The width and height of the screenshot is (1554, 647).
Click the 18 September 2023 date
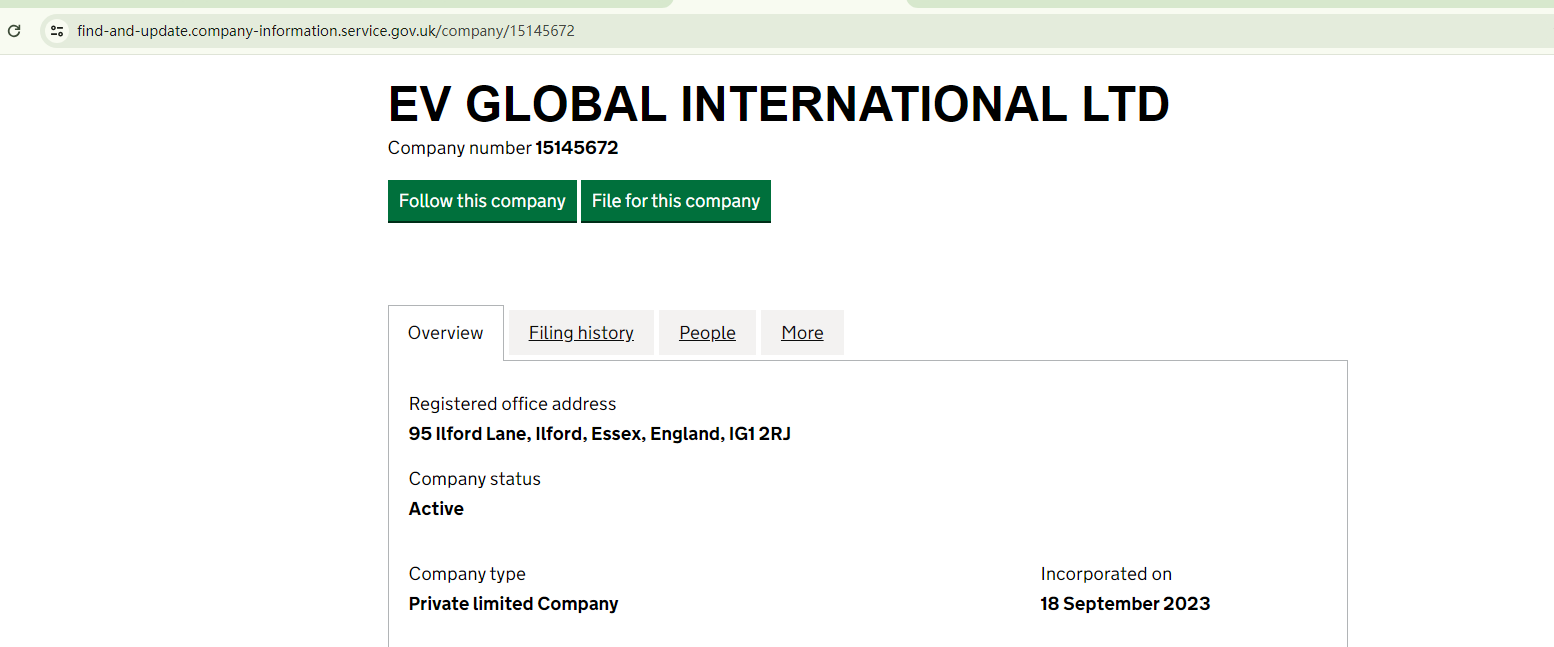(1125, 604)
